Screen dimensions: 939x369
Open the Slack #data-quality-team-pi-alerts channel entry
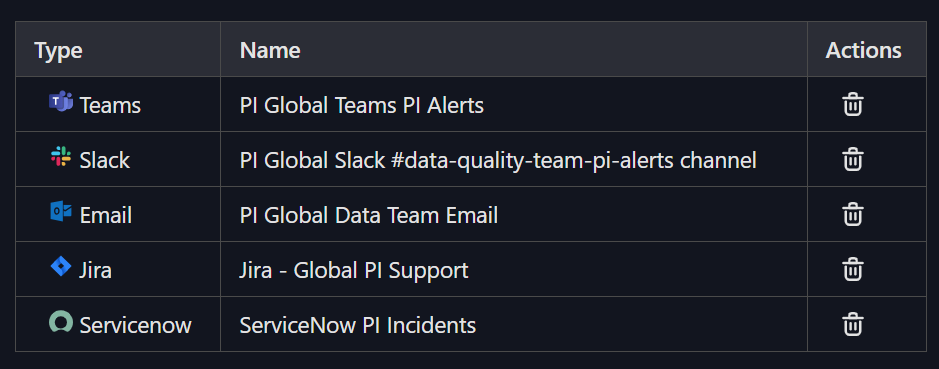(498, 161)
